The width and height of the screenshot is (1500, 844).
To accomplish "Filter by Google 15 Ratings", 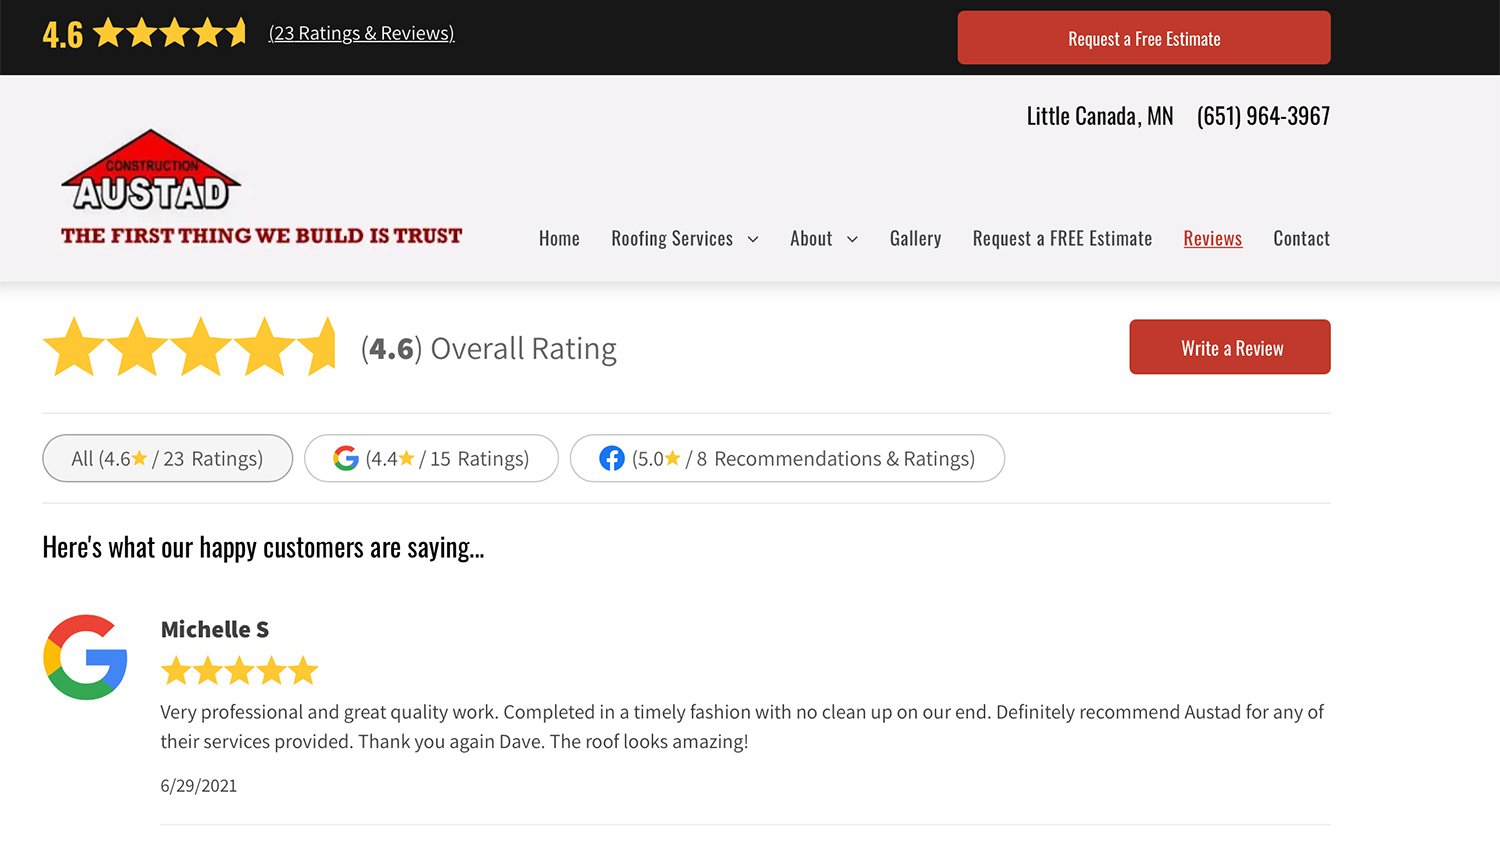I will click(x=431, y=458).
